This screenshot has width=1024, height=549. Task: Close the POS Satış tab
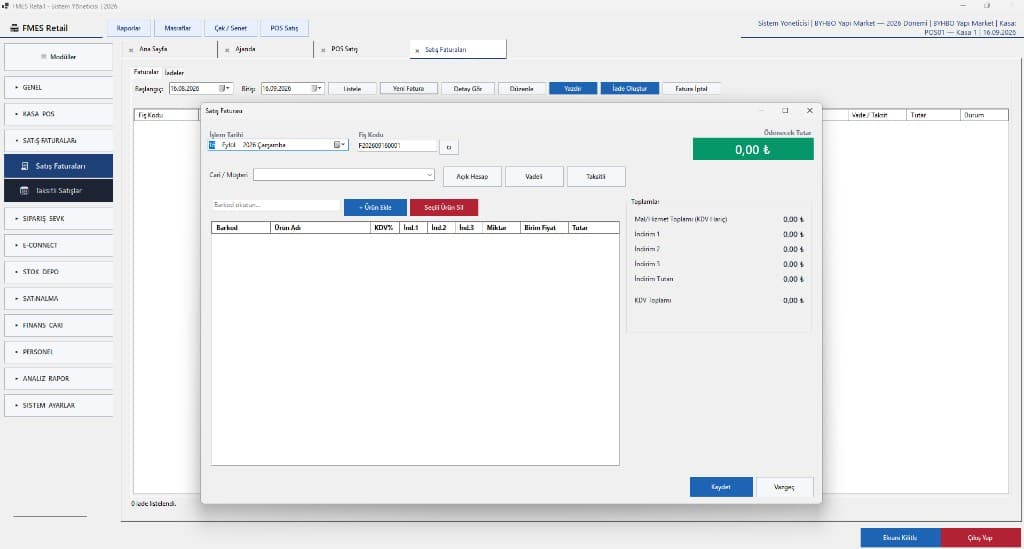(323, 50)
